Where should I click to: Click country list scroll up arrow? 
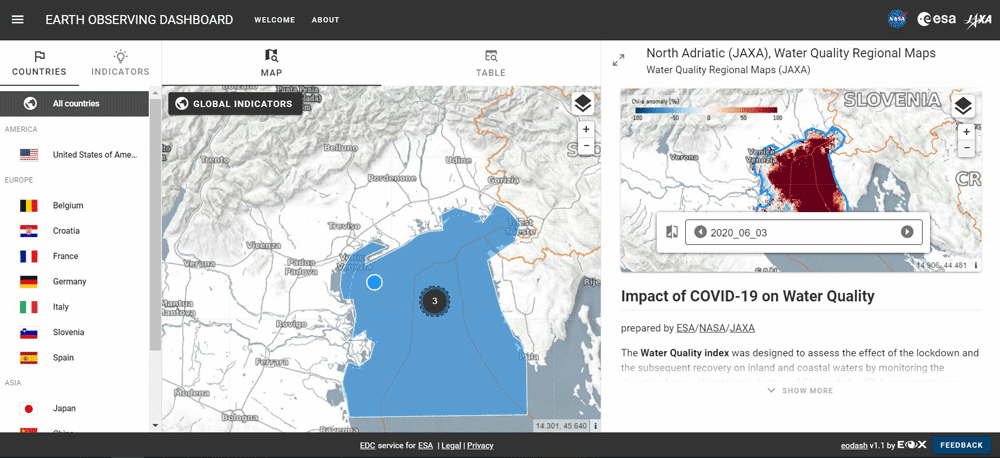tap(155, 91)
